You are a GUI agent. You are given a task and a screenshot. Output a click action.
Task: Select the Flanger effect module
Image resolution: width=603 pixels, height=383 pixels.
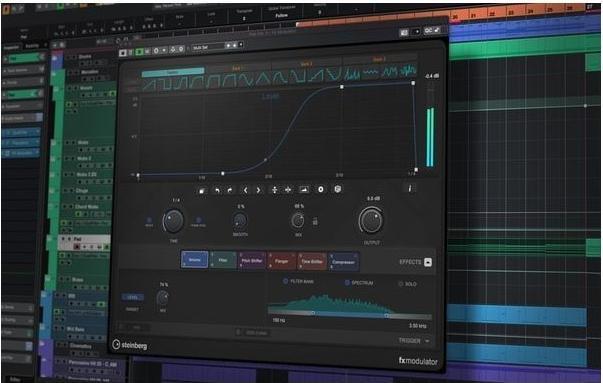pyautogui.click(x=282, y=261)
